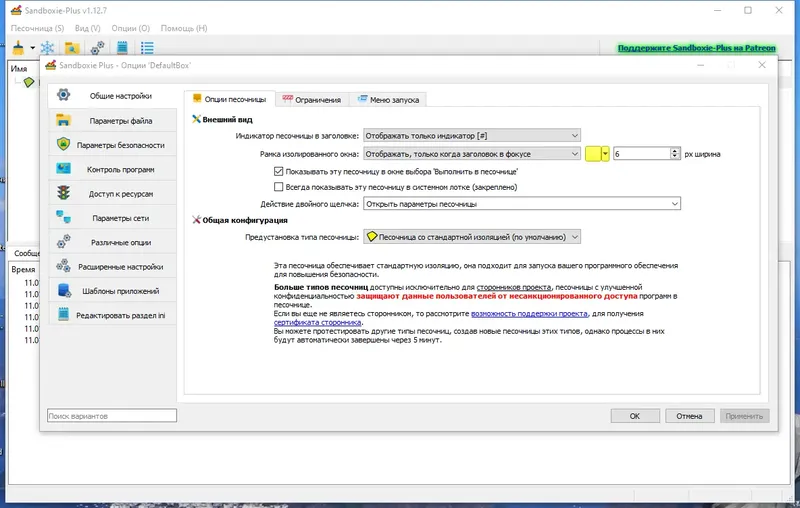Switch to Опции песочницы tab
The image size is (800, 508).
click(x=230, y=99)
